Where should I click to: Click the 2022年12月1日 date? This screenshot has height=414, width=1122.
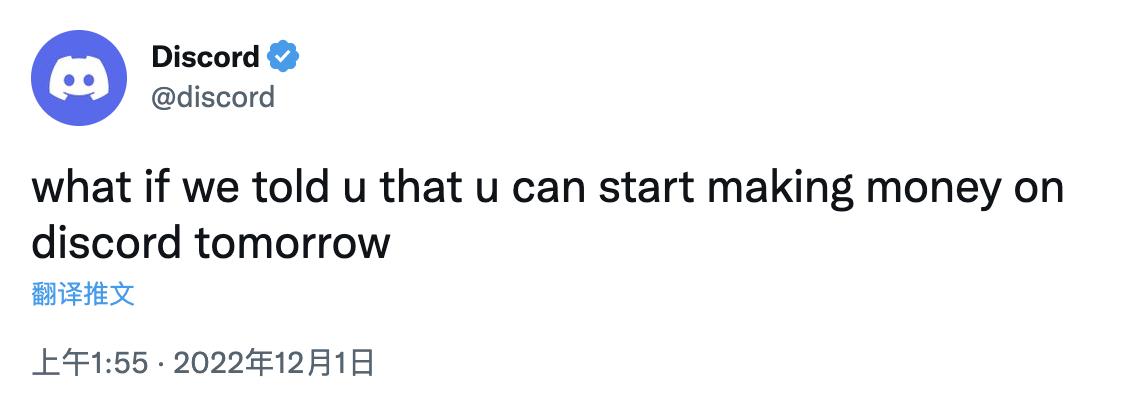click(273, 362)
